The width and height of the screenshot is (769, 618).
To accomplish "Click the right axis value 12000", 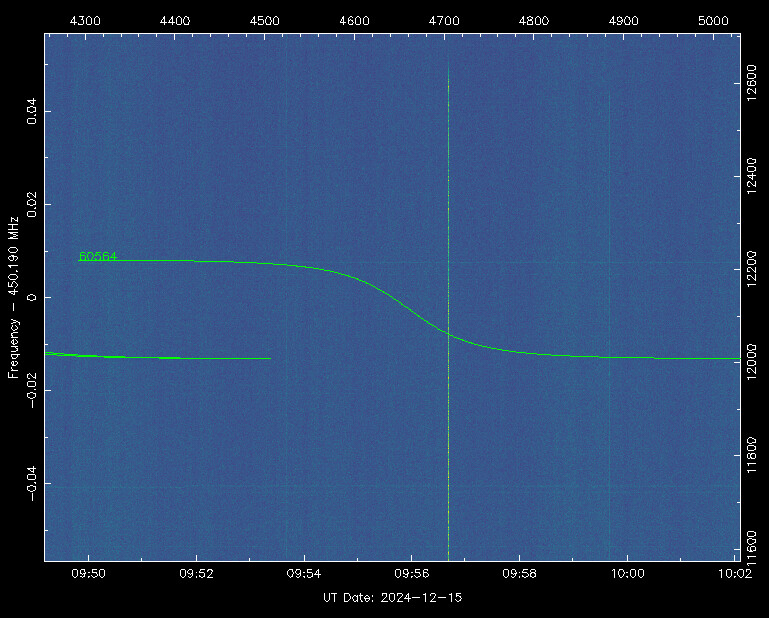I will (751, 362).
